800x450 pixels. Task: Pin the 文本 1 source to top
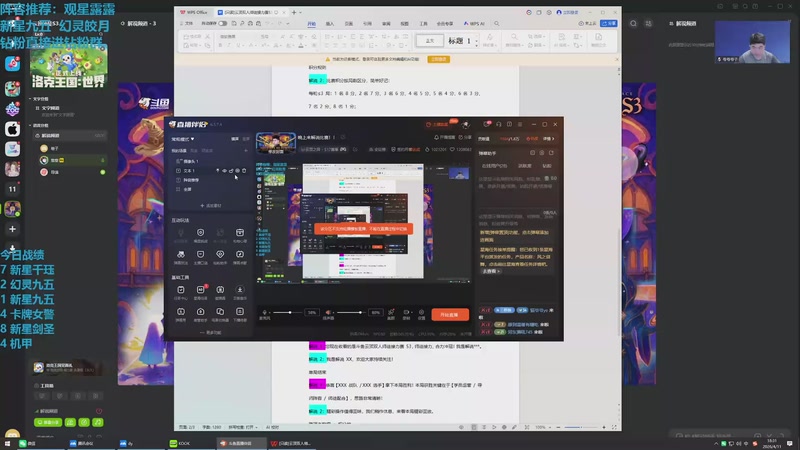click(x=217, y=171)
